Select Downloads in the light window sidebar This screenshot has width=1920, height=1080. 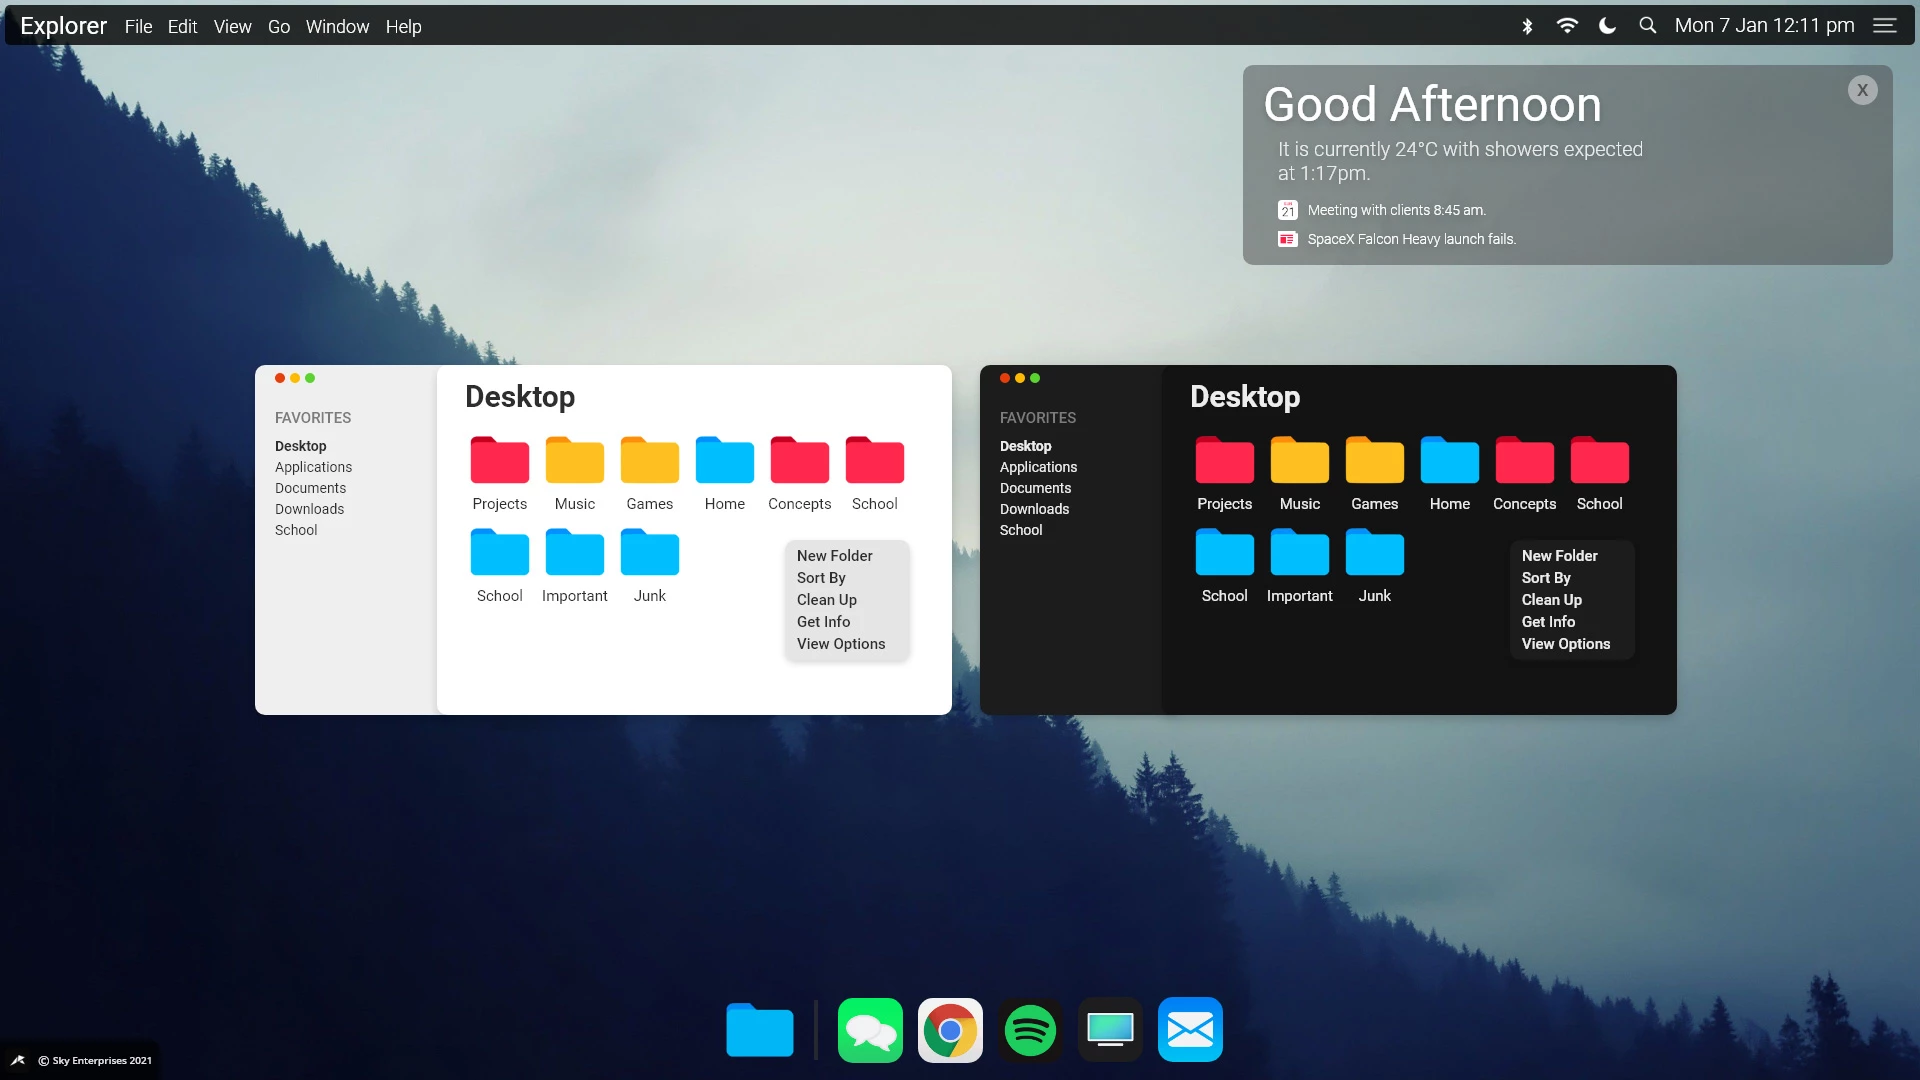[309, 509]
